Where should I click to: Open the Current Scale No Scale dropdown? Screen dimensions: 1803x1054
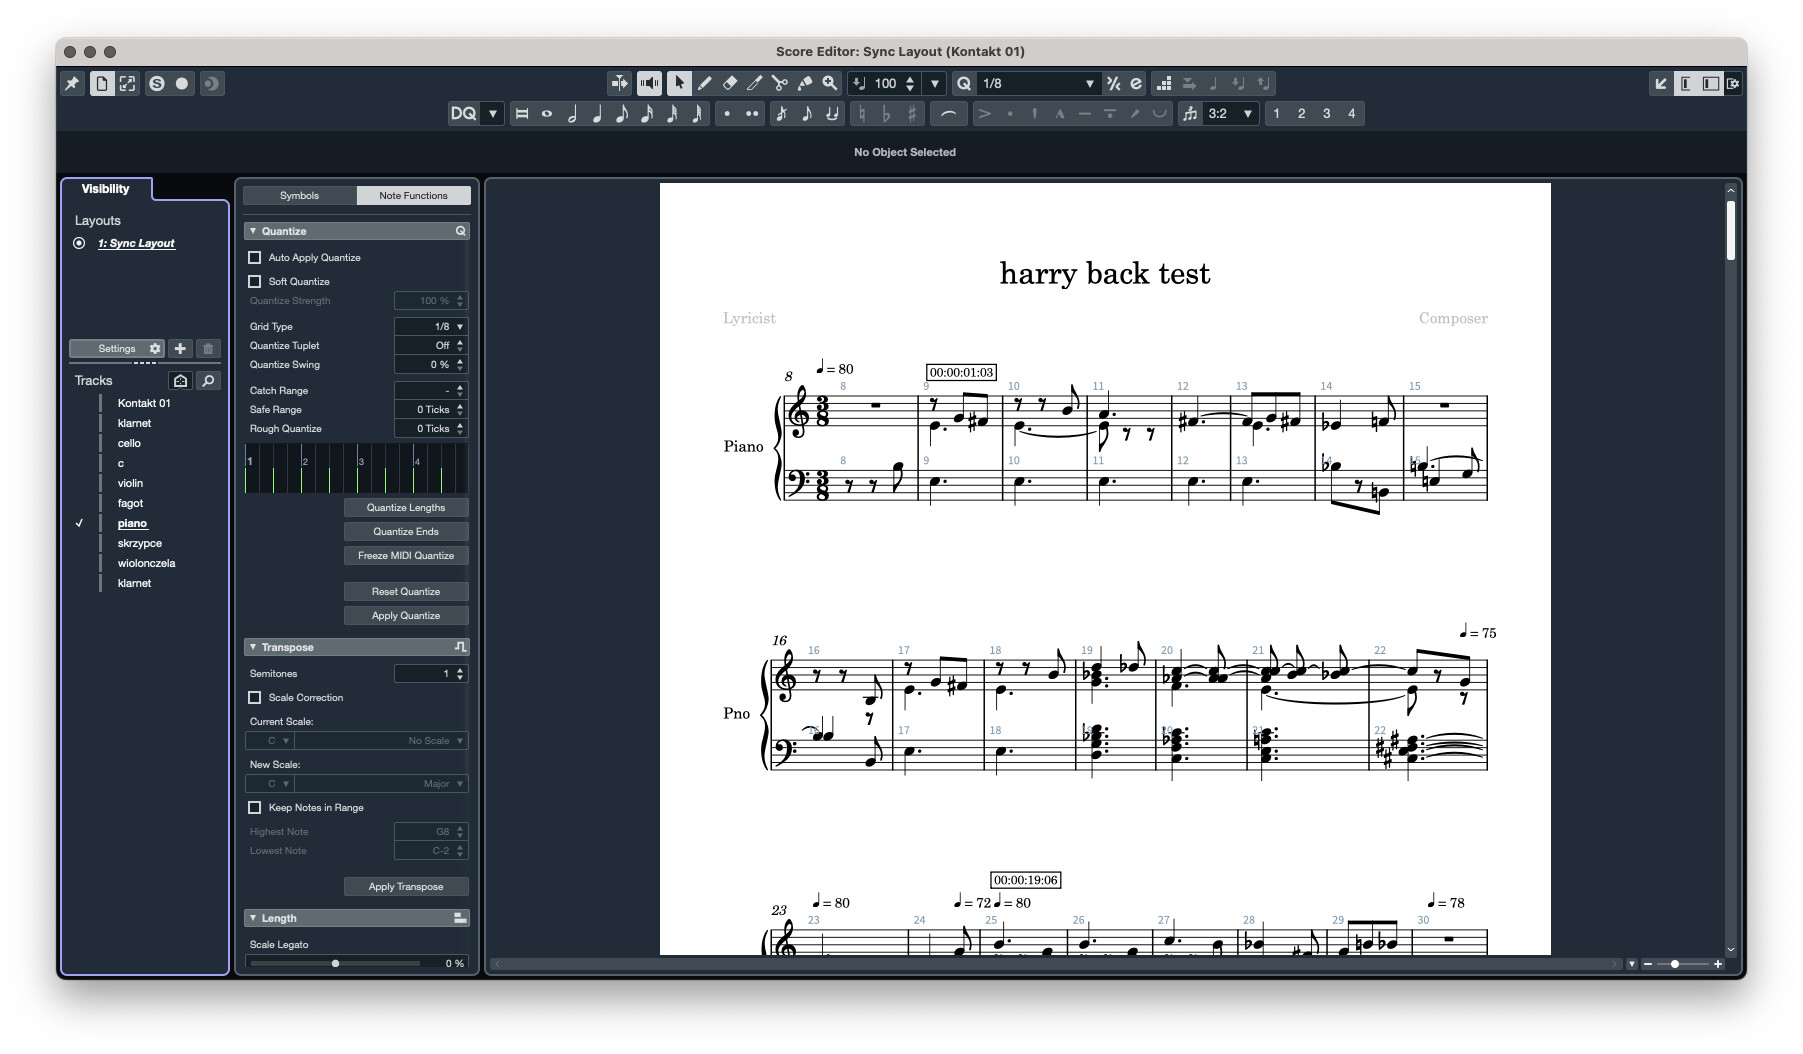(381, 741)
